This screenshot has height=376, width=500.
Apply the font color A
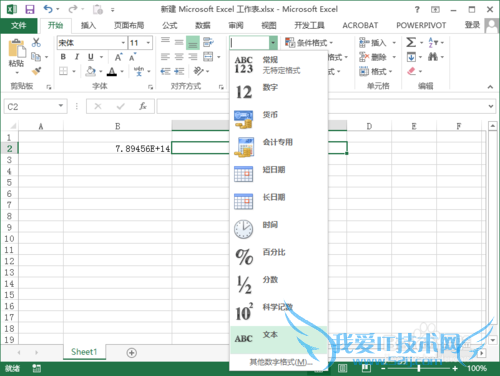click(112, 71)
